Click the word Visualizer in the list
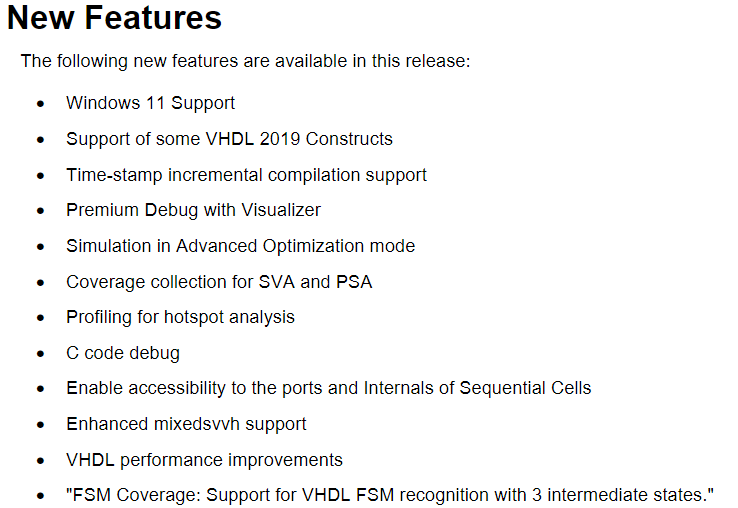Screen dimensions: 738x508 click(281, 210)
